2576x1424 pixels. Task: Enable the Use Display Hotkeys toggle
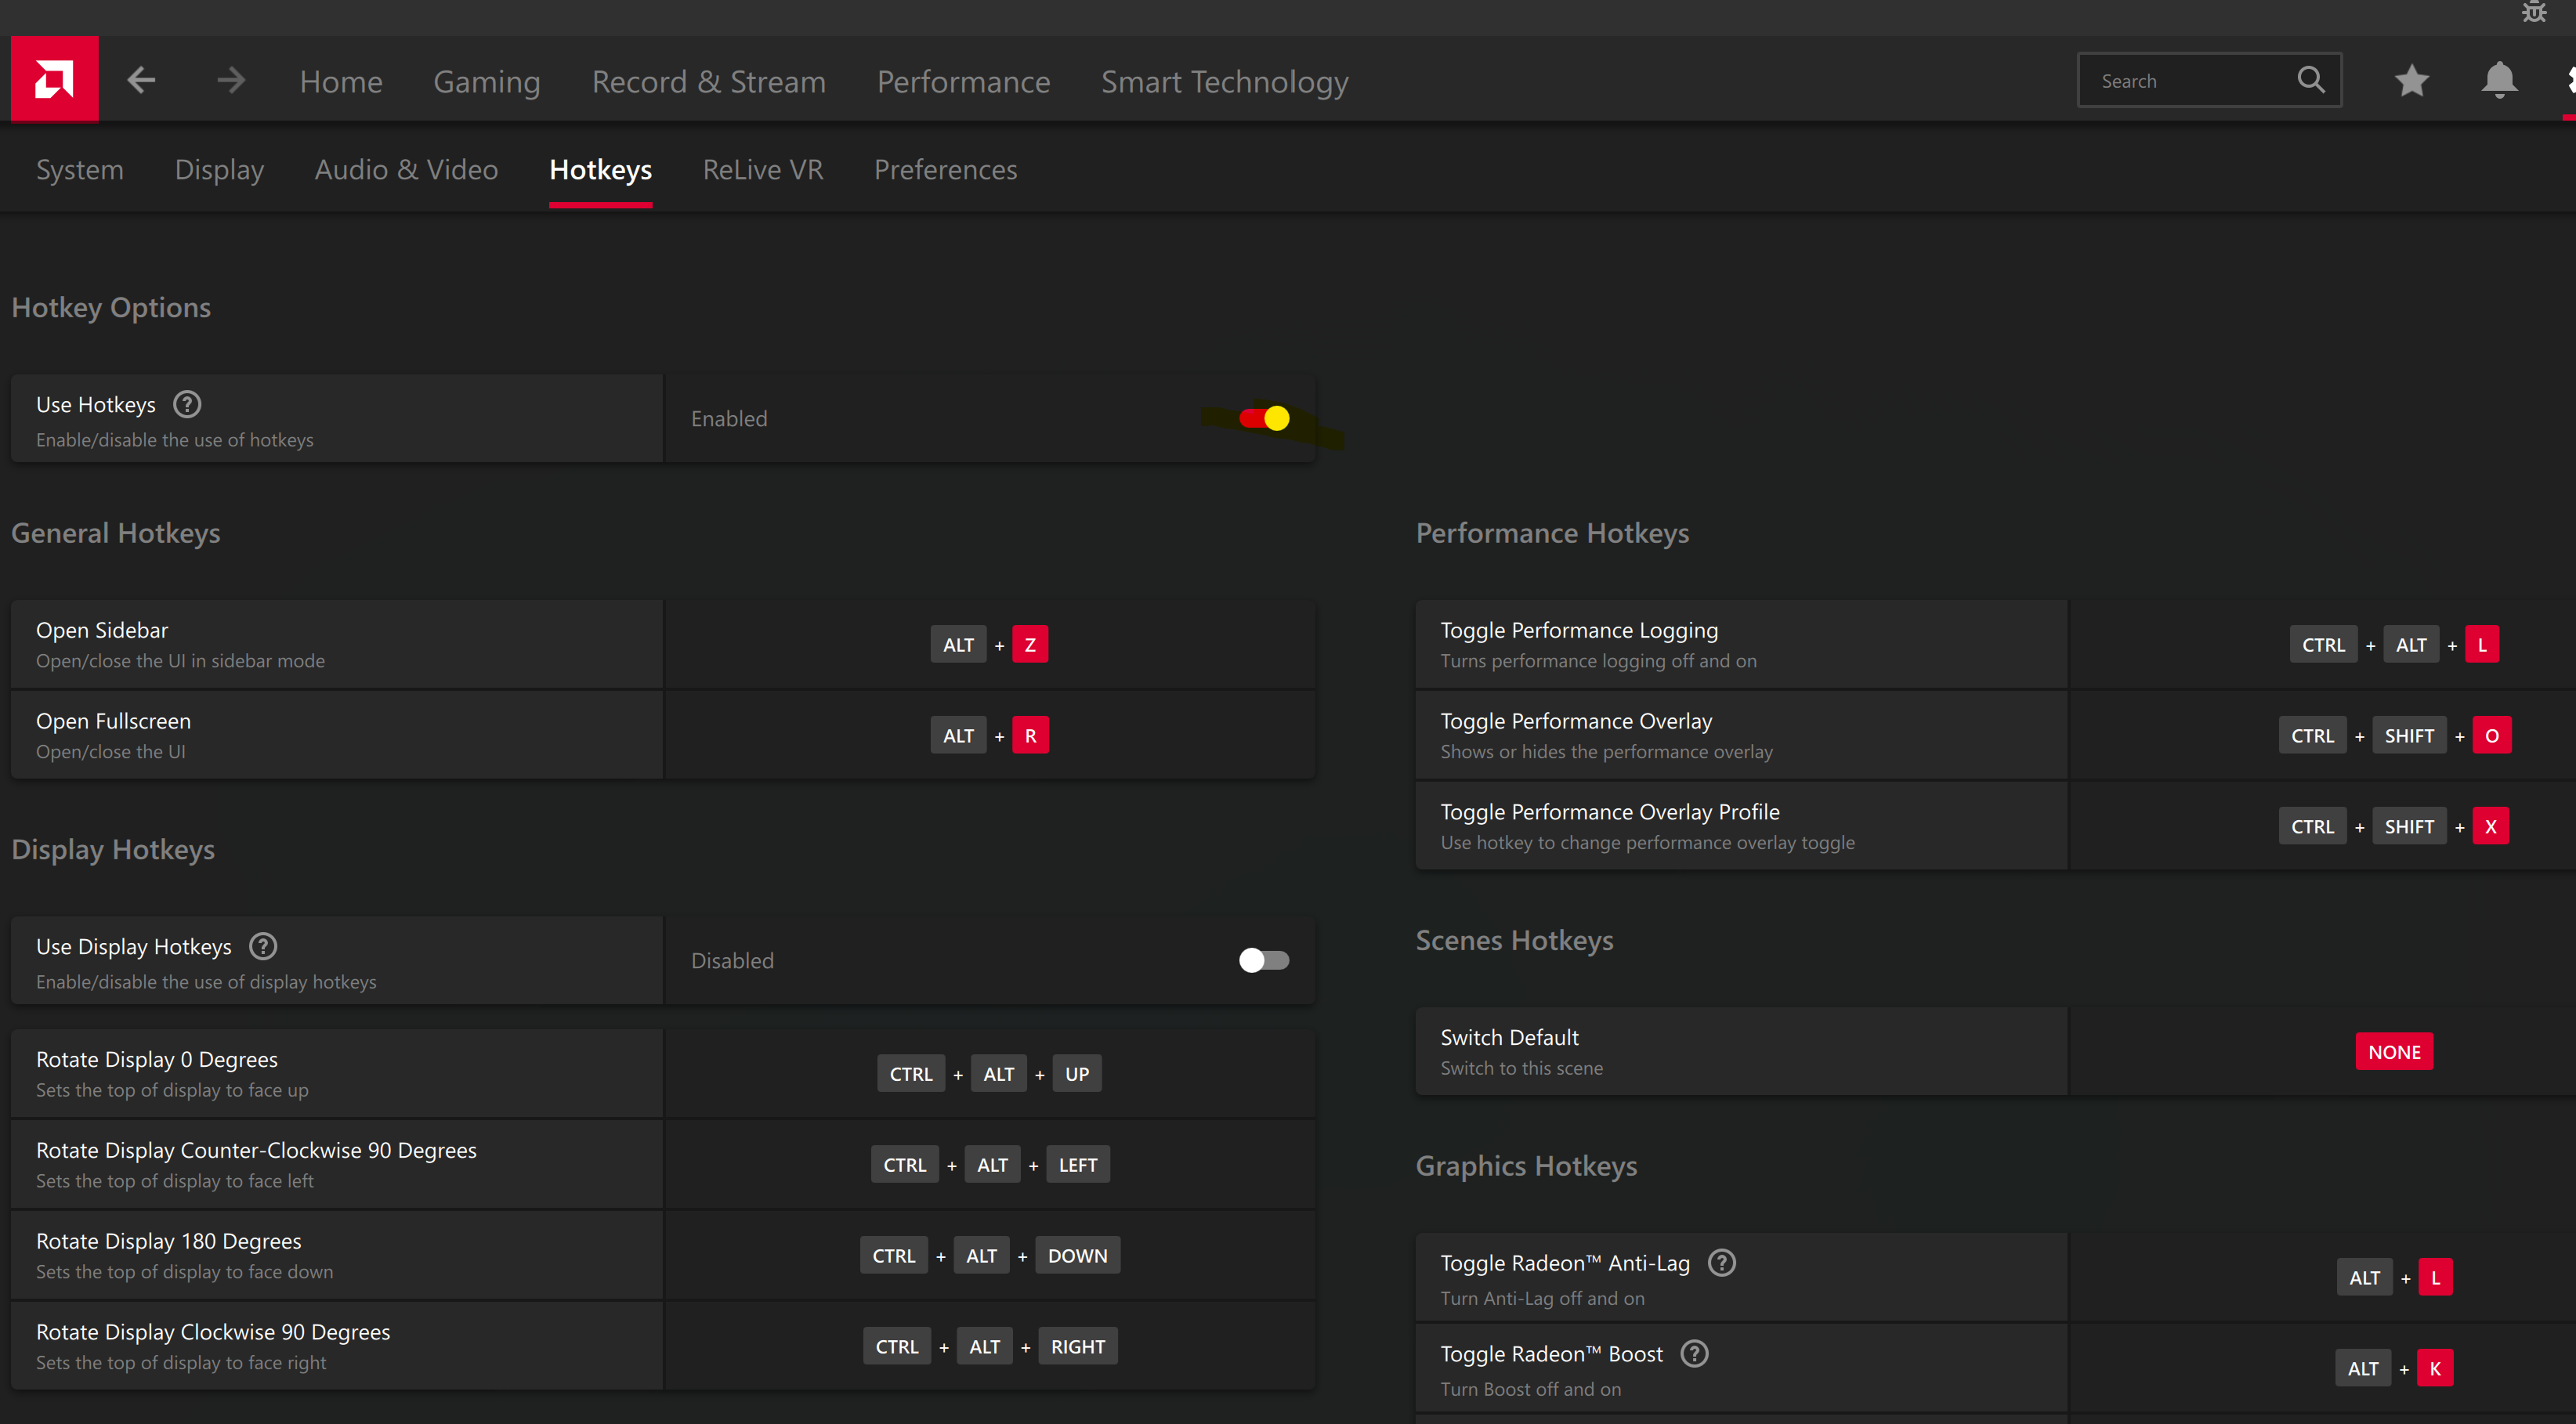point(1264,960)
